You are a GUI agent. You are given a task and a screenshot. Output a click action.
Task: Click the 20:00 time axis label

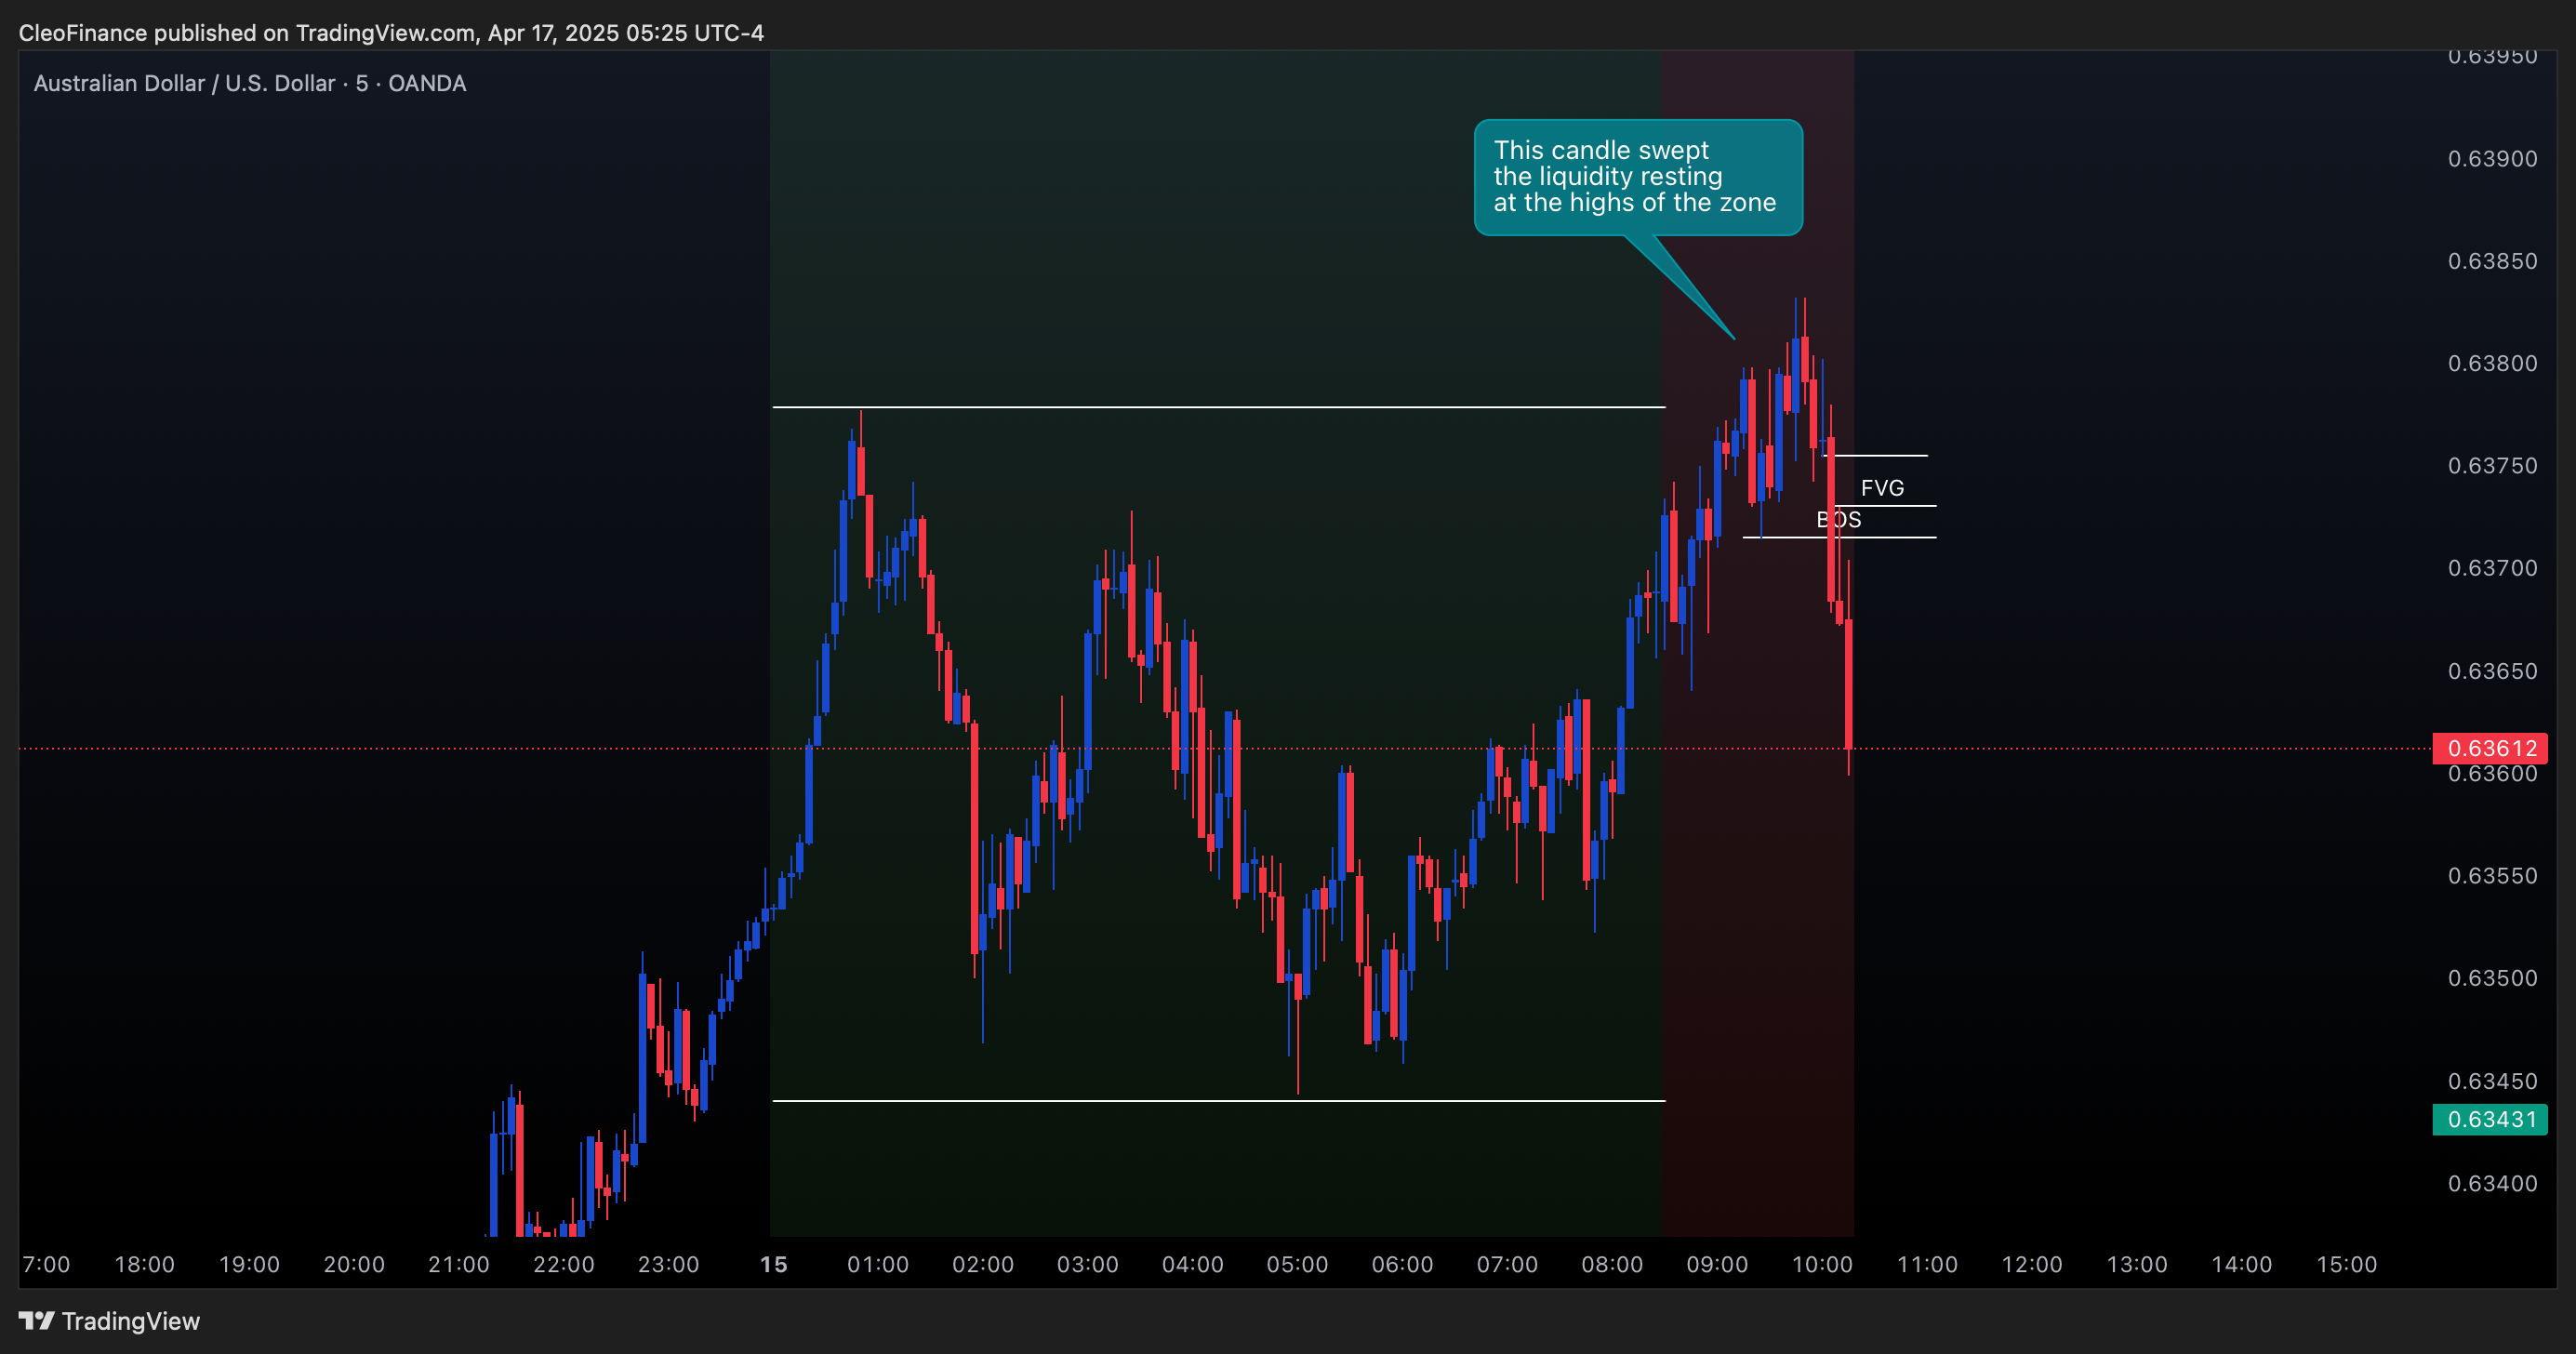coord(354,1264)
